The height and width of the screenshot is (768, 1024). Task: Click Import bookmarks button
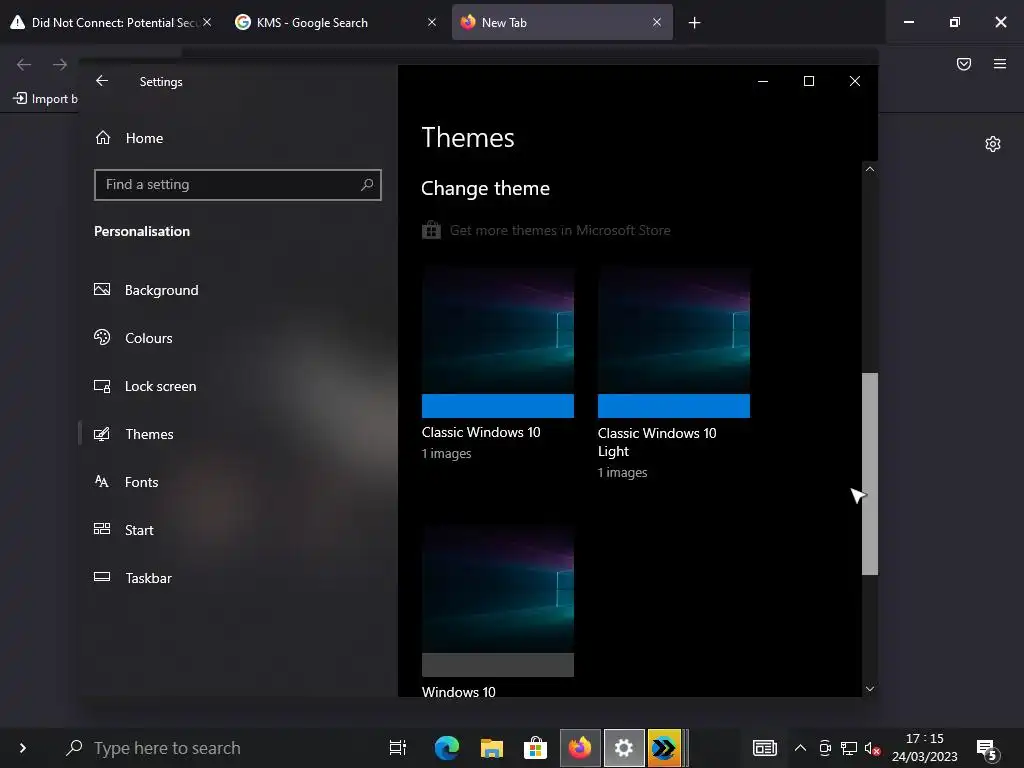tap(45, 99)
